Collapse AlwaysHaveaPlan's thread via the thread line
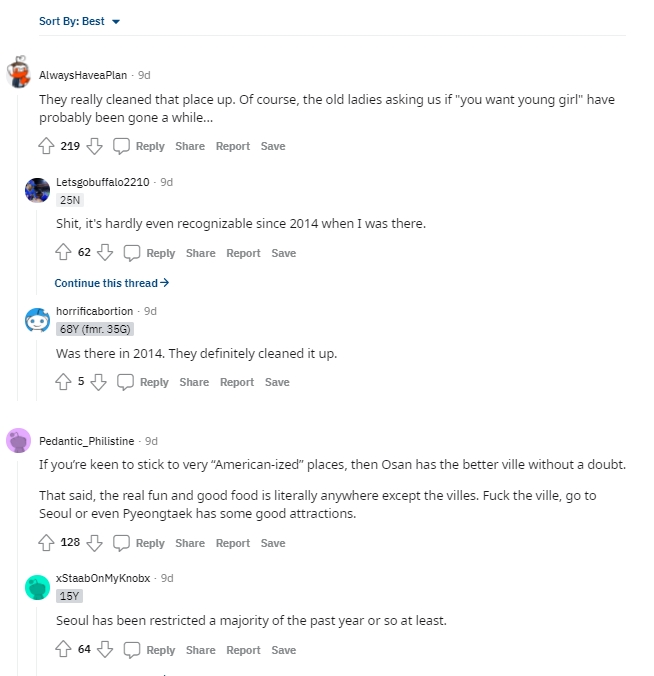Image resolution: width=654 pixels, height=676 pixels. pos(18,246)
